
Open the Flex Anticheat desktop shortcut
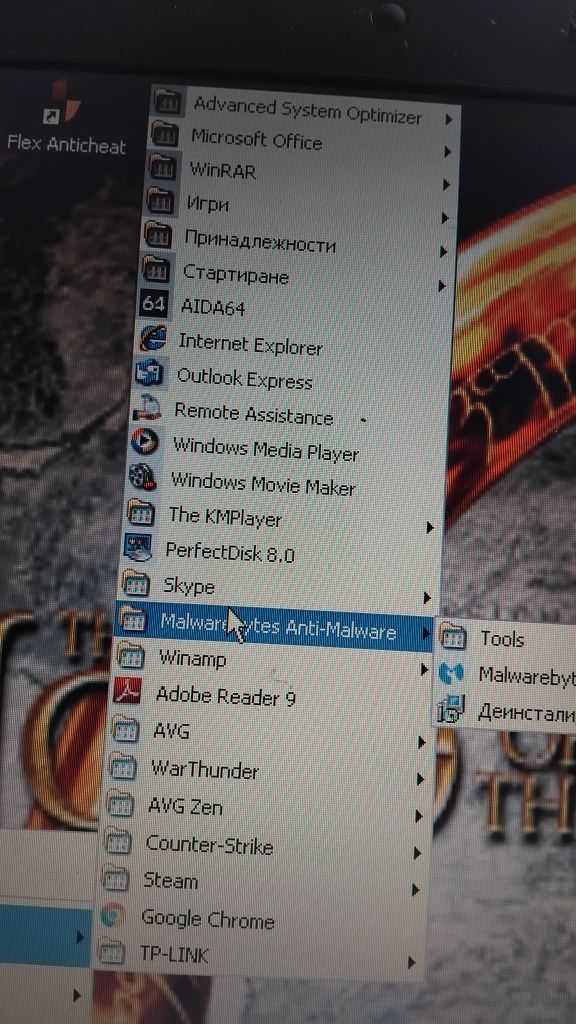pos(65,118)
